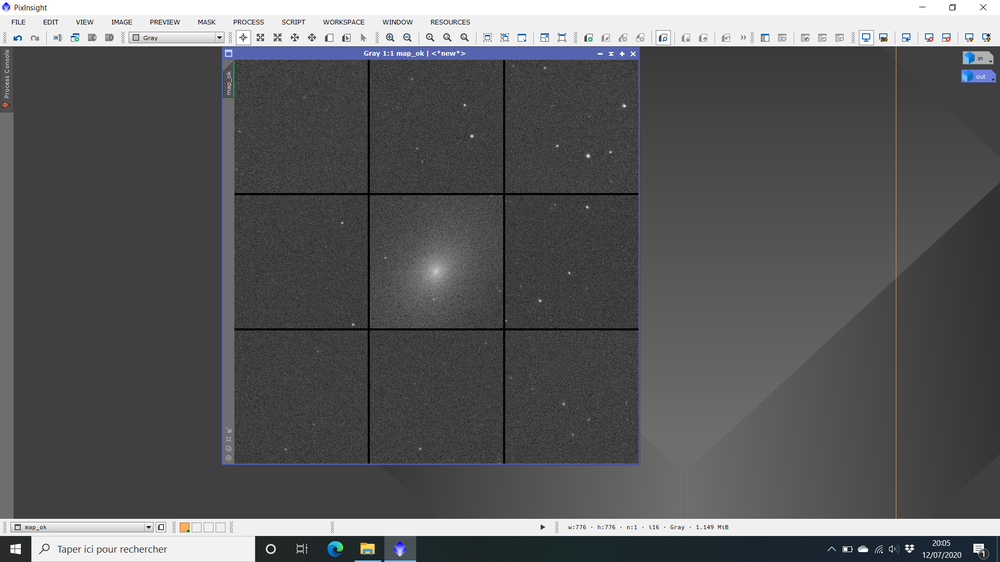Open the 'in' process icon
The width and height of the screenshot is (1000, 562).
[x=977, y=58]
